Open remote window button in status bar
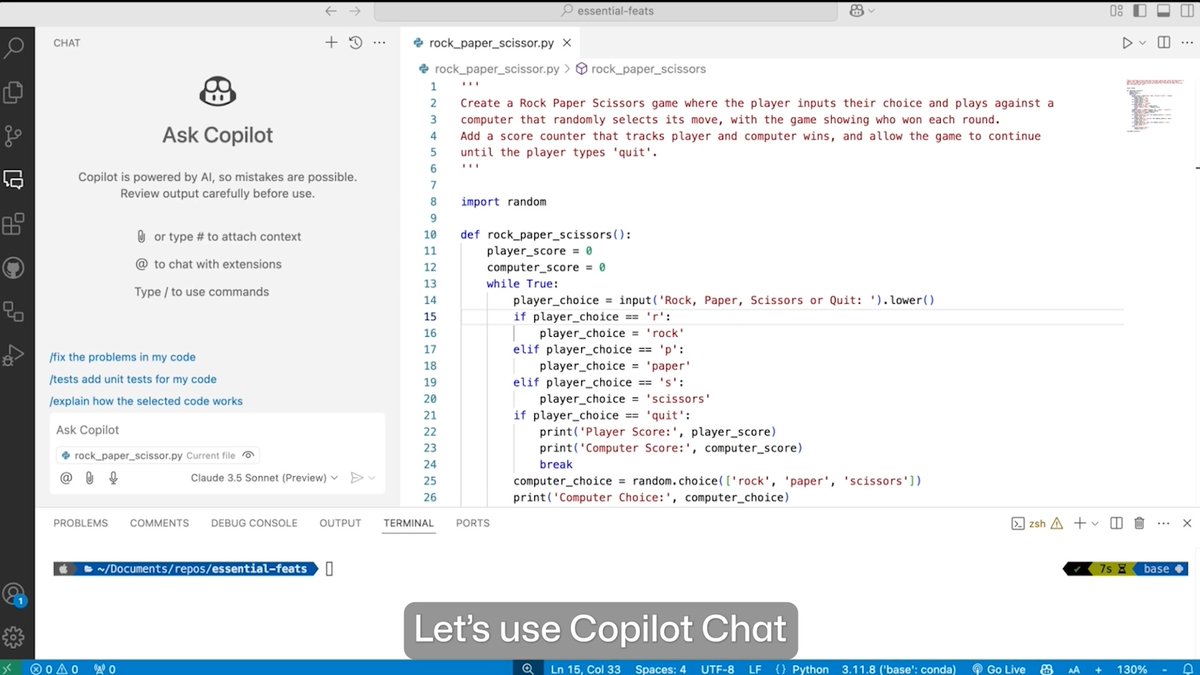Viewport: 1200px width, 675px height. tap(9, 669)
